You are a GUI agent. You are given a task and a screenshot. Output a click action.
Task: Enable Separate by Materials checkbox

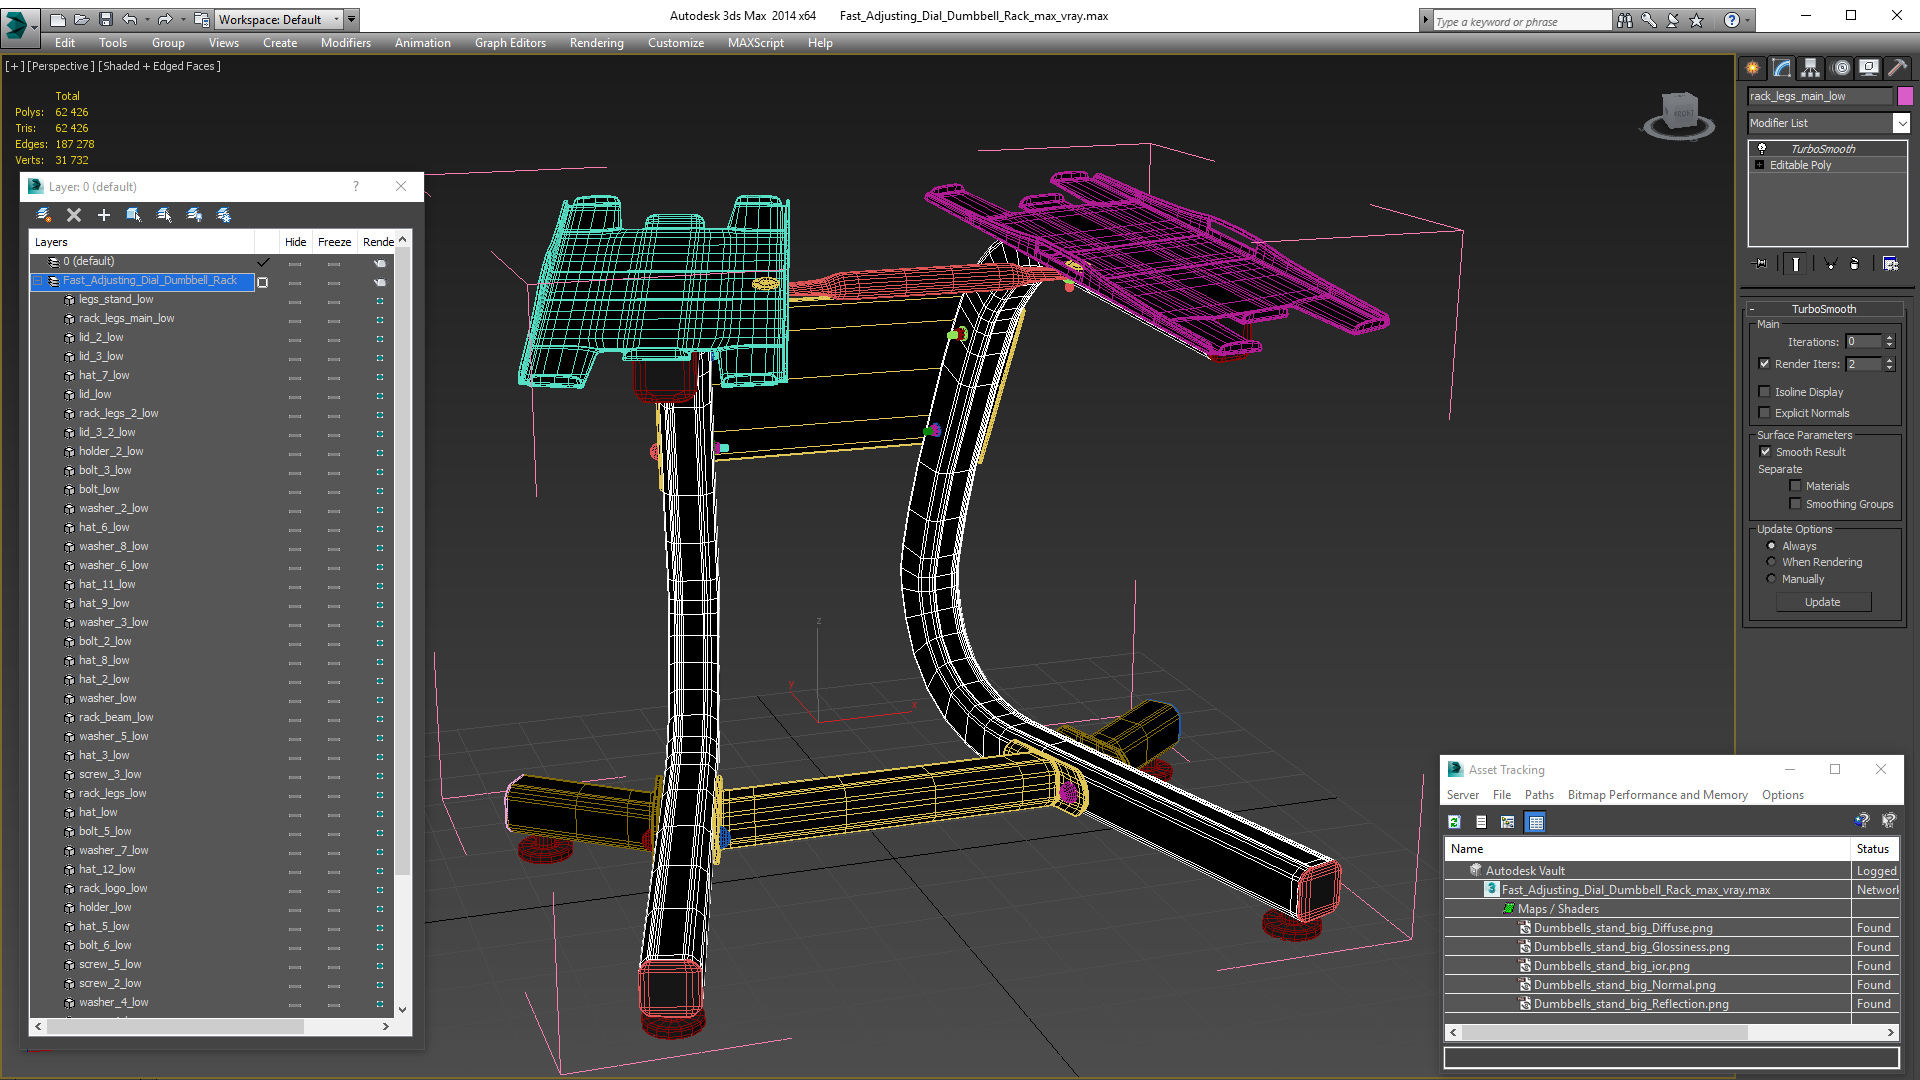click(1795, 486)
